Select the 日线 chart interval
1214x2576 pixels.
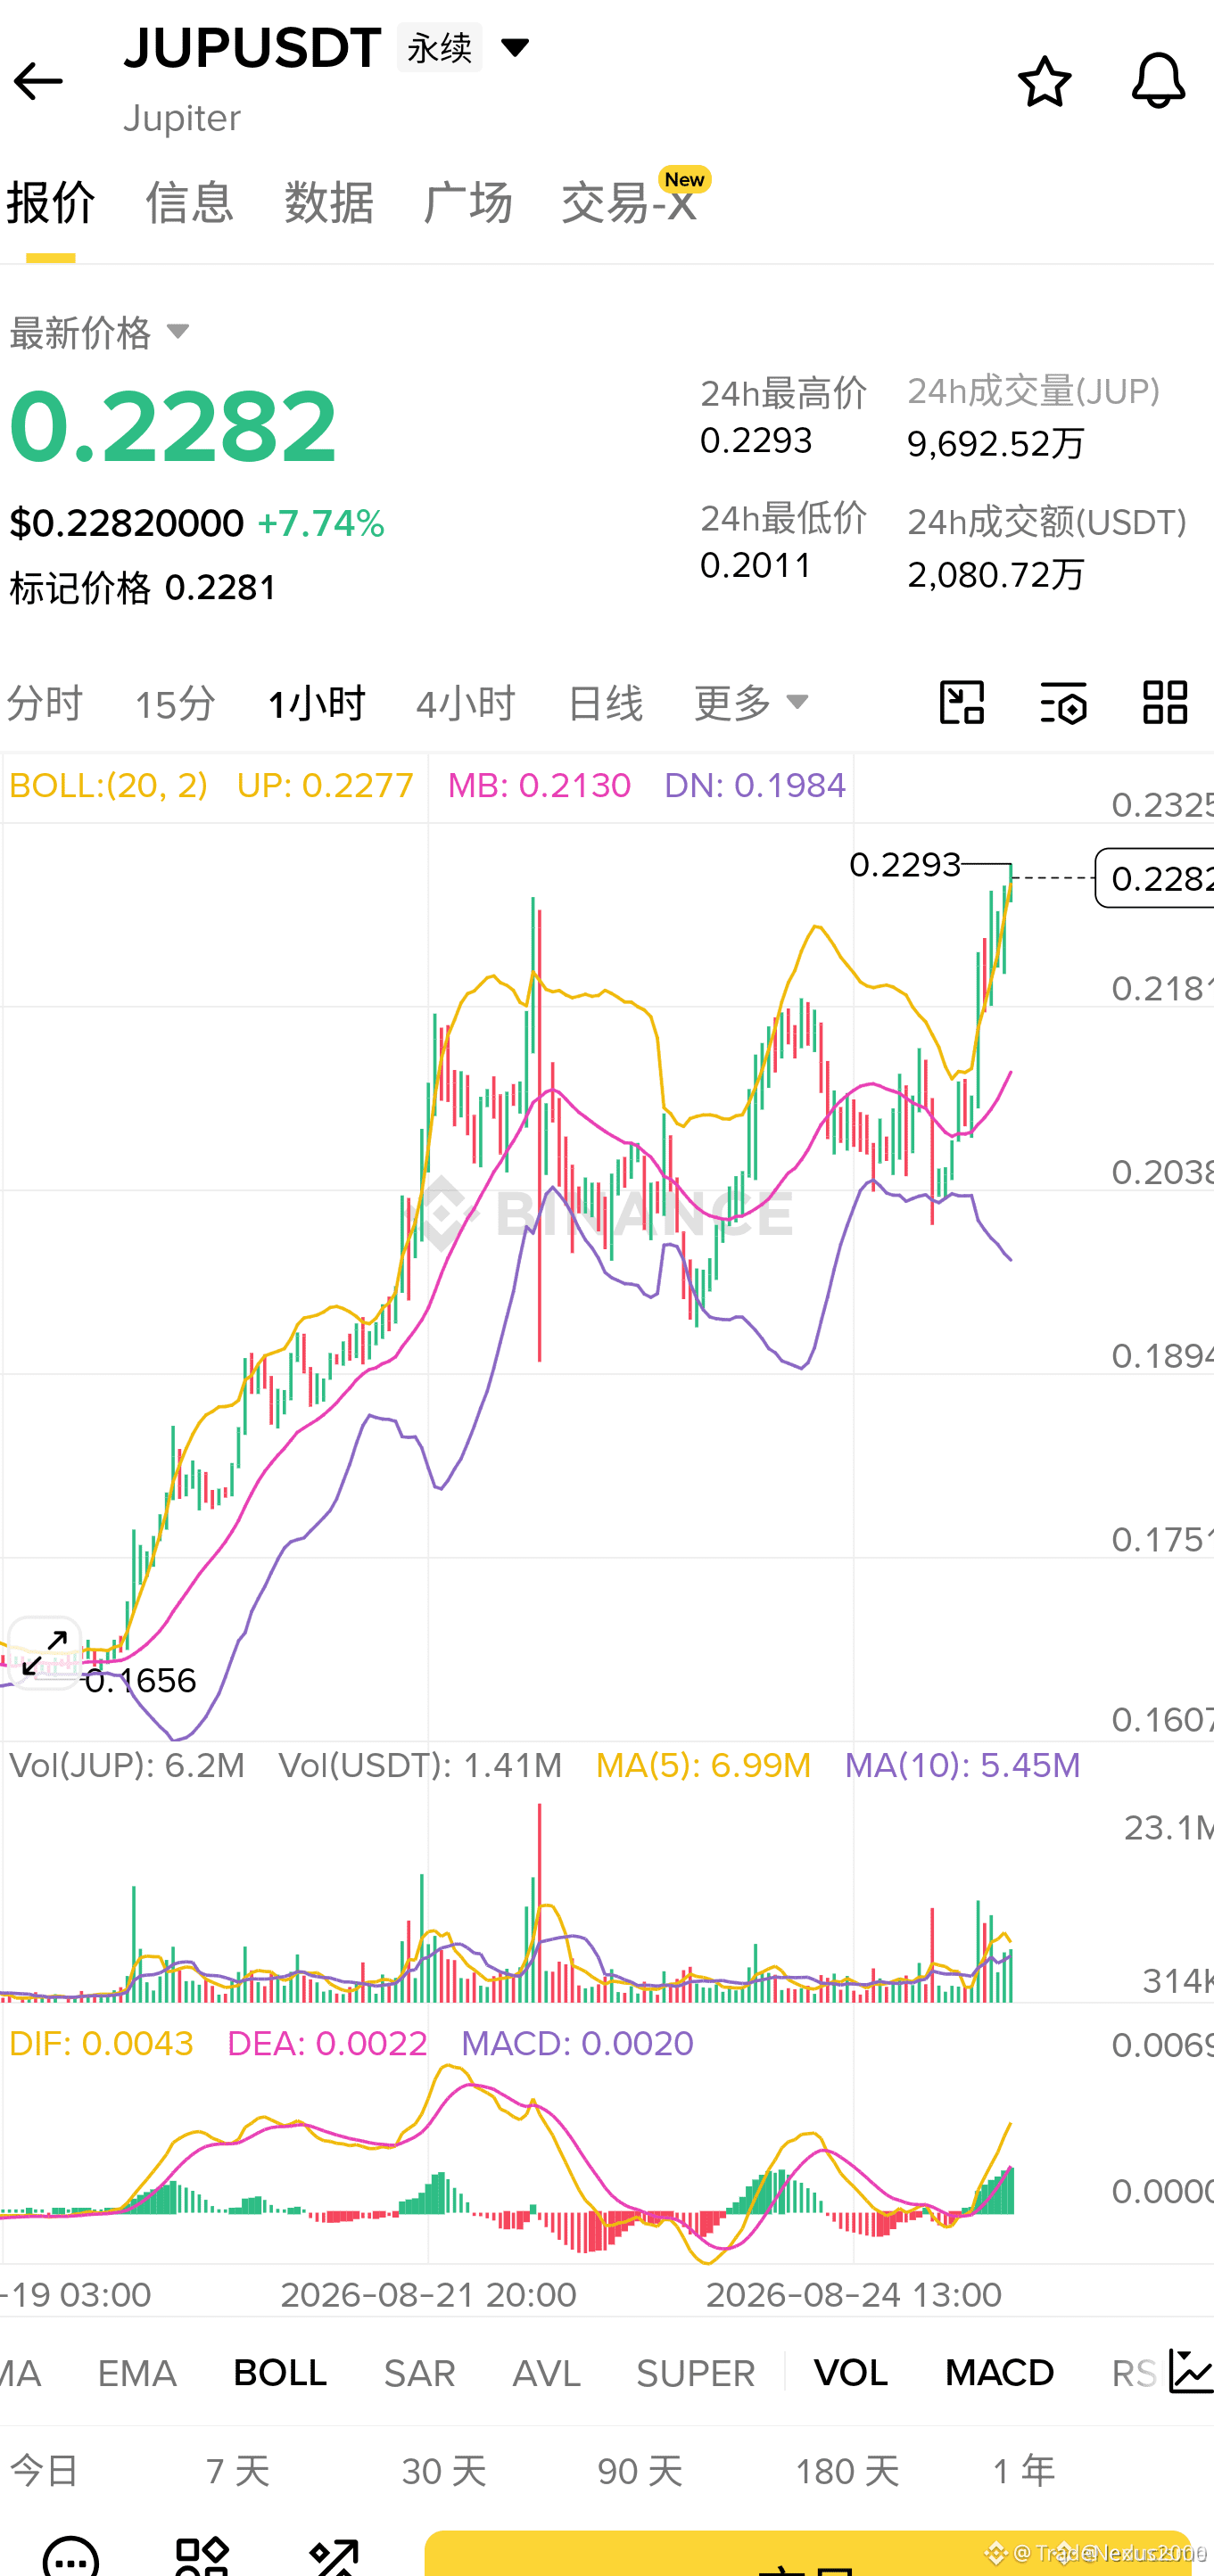coord(604,704)
